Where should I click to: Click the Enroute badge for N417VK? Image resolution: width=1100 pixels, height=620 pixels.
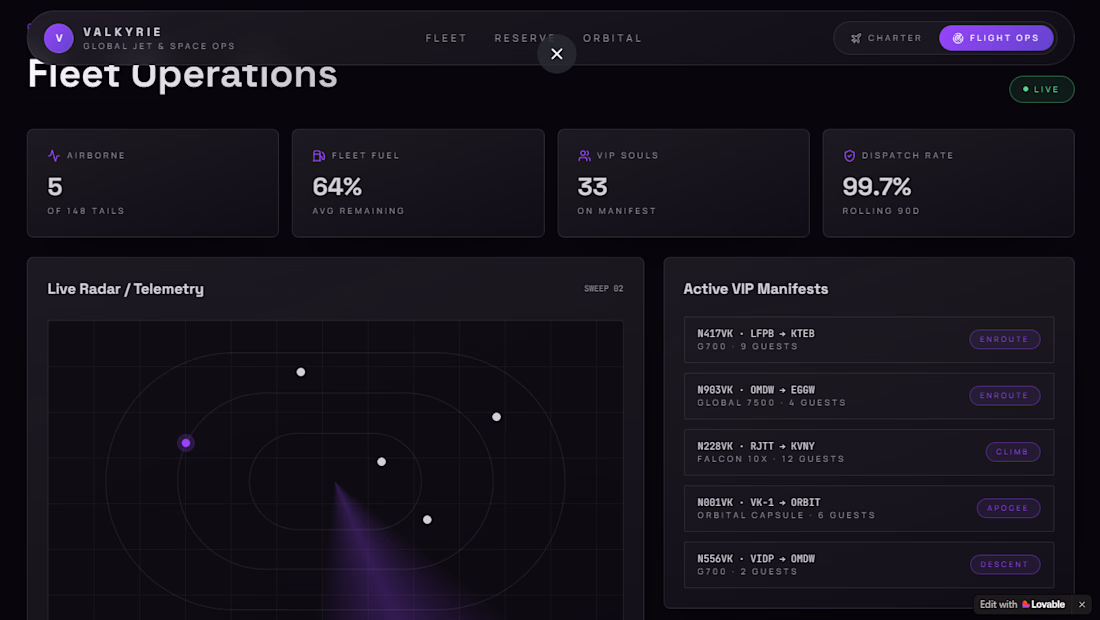click(1005, 339)
